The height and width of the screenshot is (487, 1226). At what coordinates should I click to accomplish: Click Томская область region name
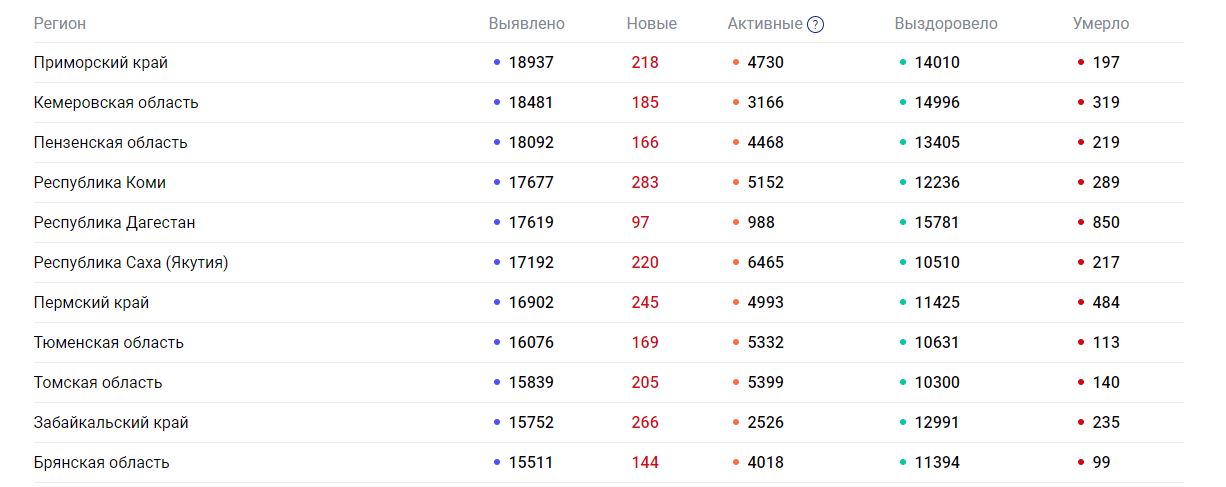98,383
